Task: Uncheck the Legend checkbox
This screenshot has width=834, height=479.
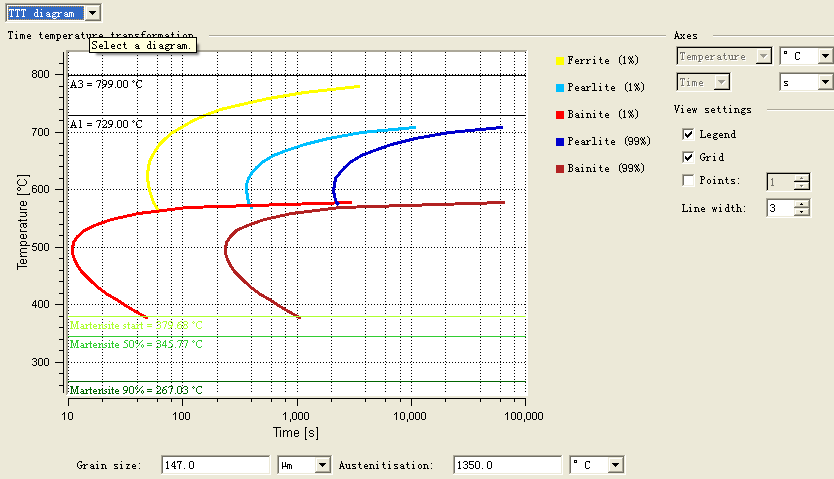Action: pyautogui.click(x=688, y=134)
